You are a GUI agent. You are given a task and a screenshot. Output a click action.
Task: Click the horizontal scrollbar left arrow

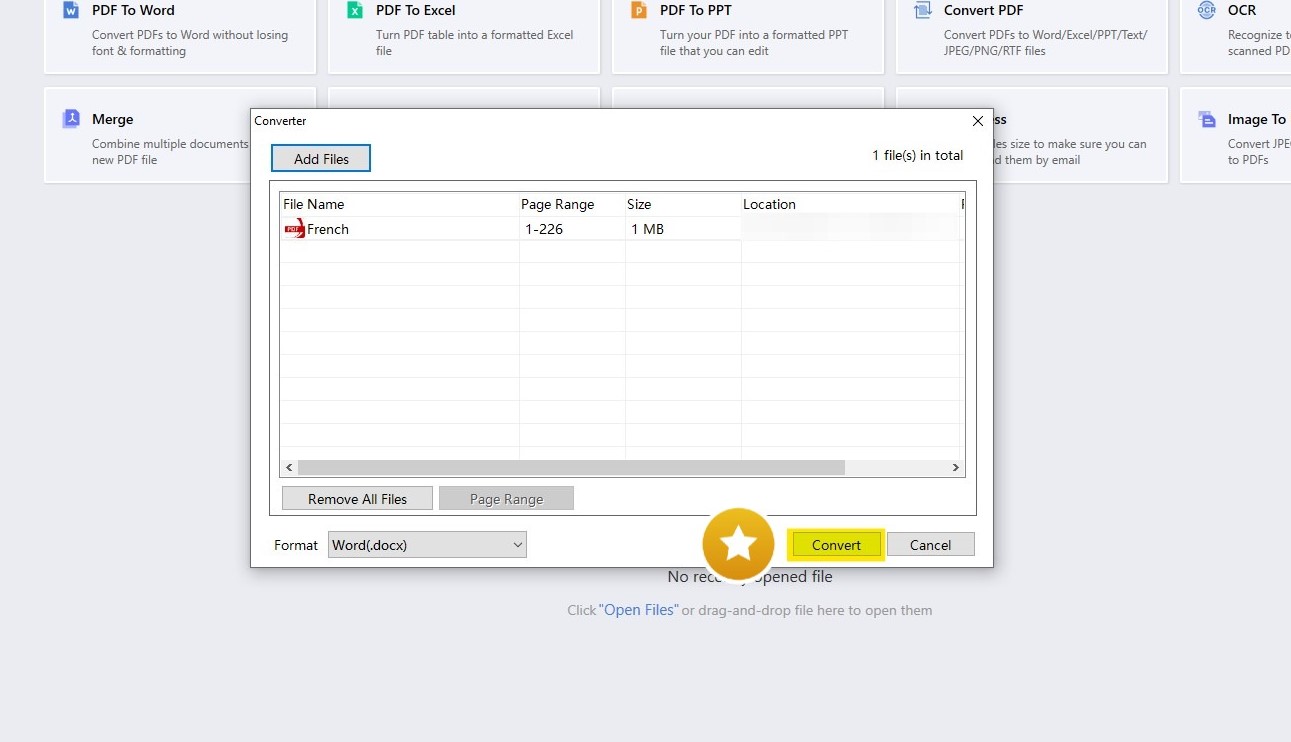tap(289, 467)
